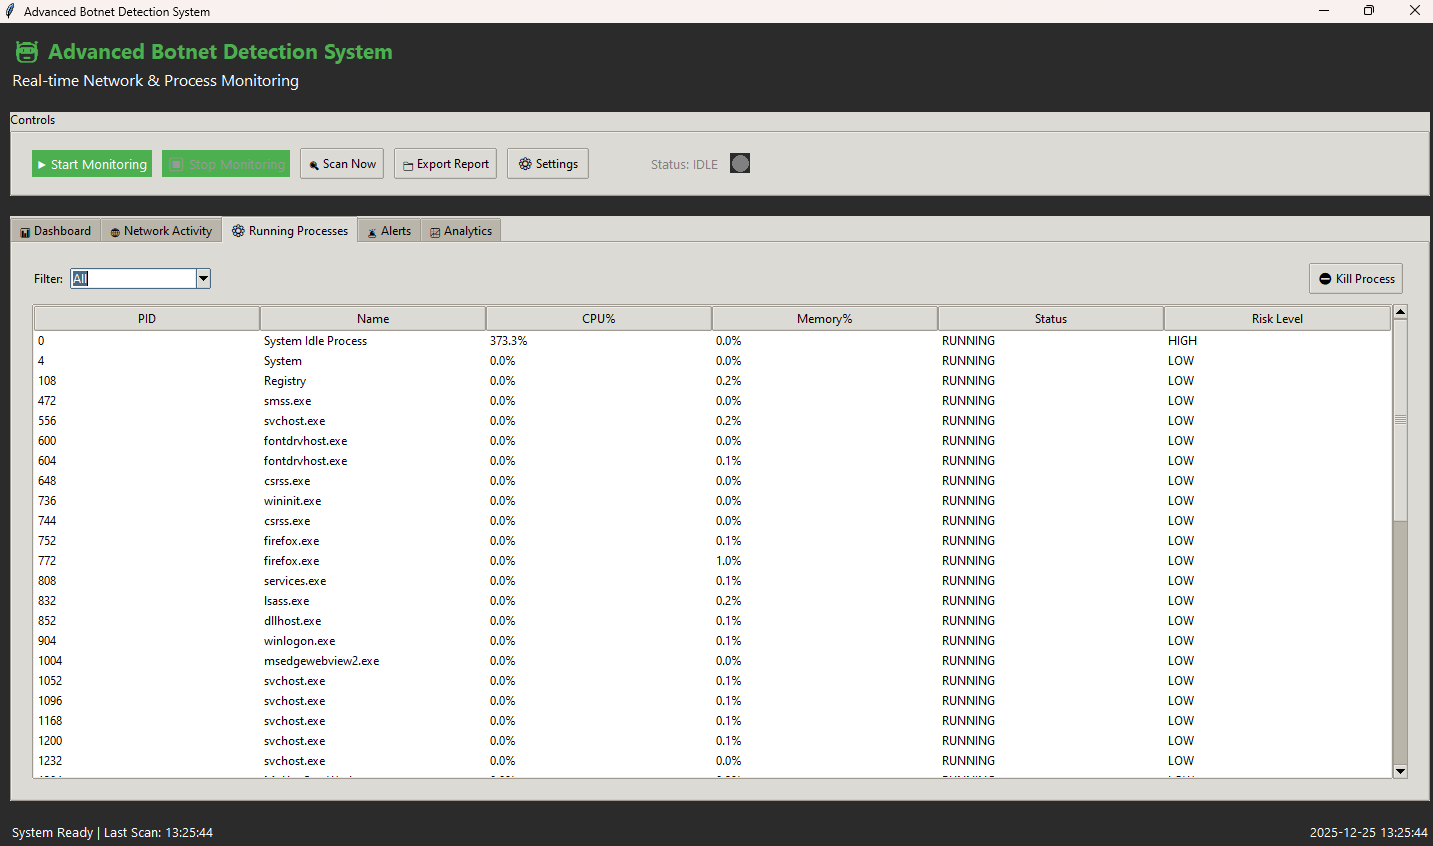Image resolution: width=1433 pixels, height=846 pixels.
Task: Switch to the Analytics tab
Action: (x=461, y=231)
